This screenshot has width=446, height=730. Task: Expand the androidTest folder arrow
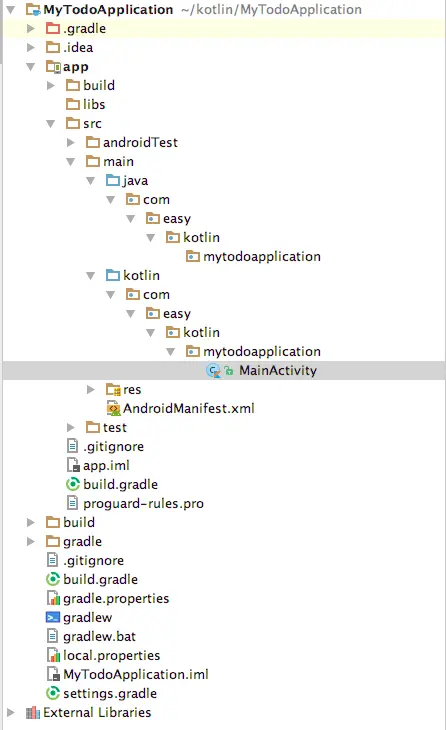(x=71, y=142)
